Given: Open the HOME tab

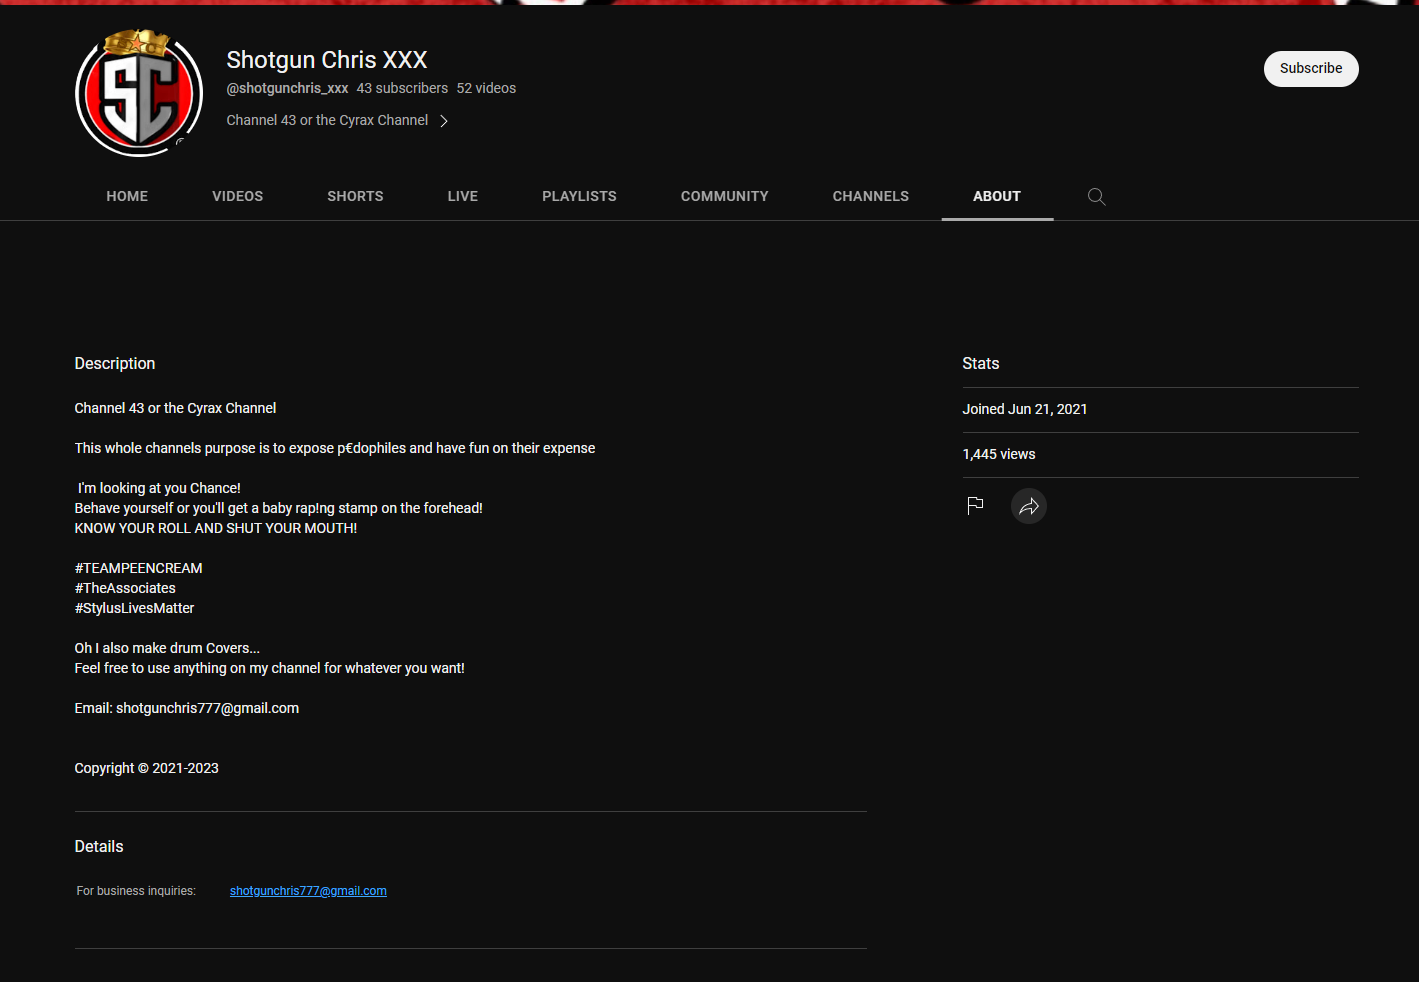Looking at the screenshot, I should tap(127, 196).
